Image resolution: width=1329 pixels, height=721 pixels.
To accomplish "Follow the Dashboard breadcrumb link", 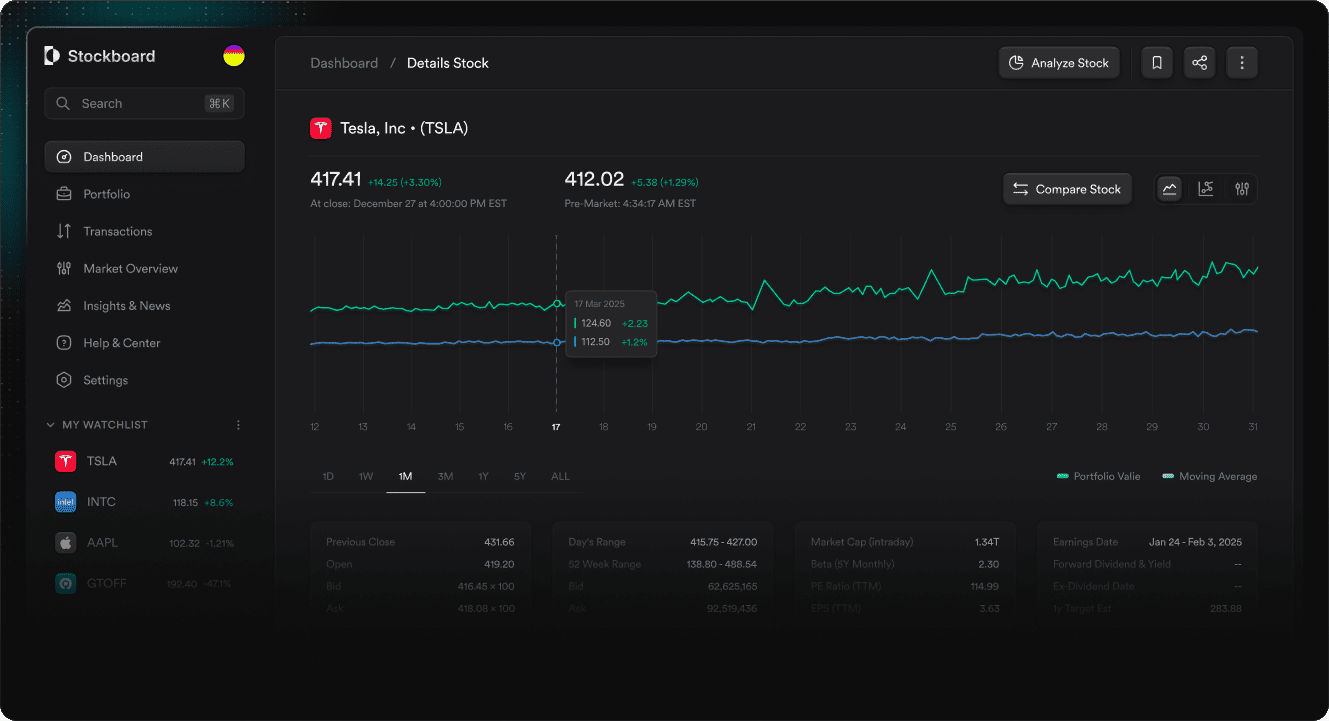I will 344,63.
